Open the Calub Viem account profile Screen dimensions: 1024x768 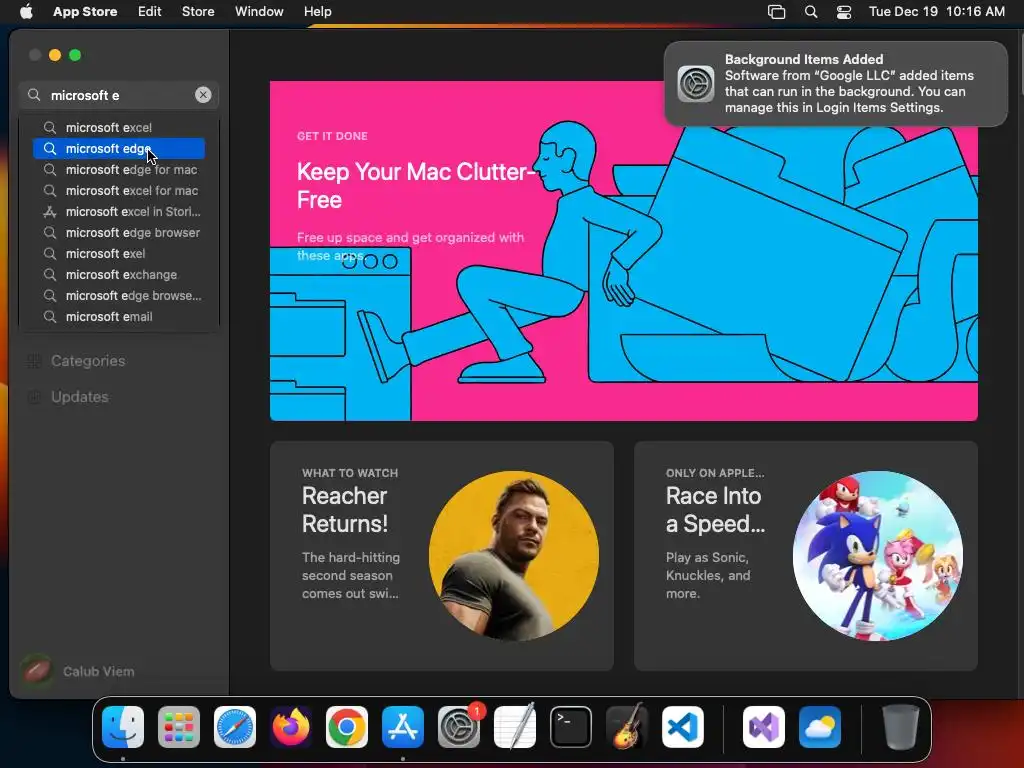coord(78,671)
